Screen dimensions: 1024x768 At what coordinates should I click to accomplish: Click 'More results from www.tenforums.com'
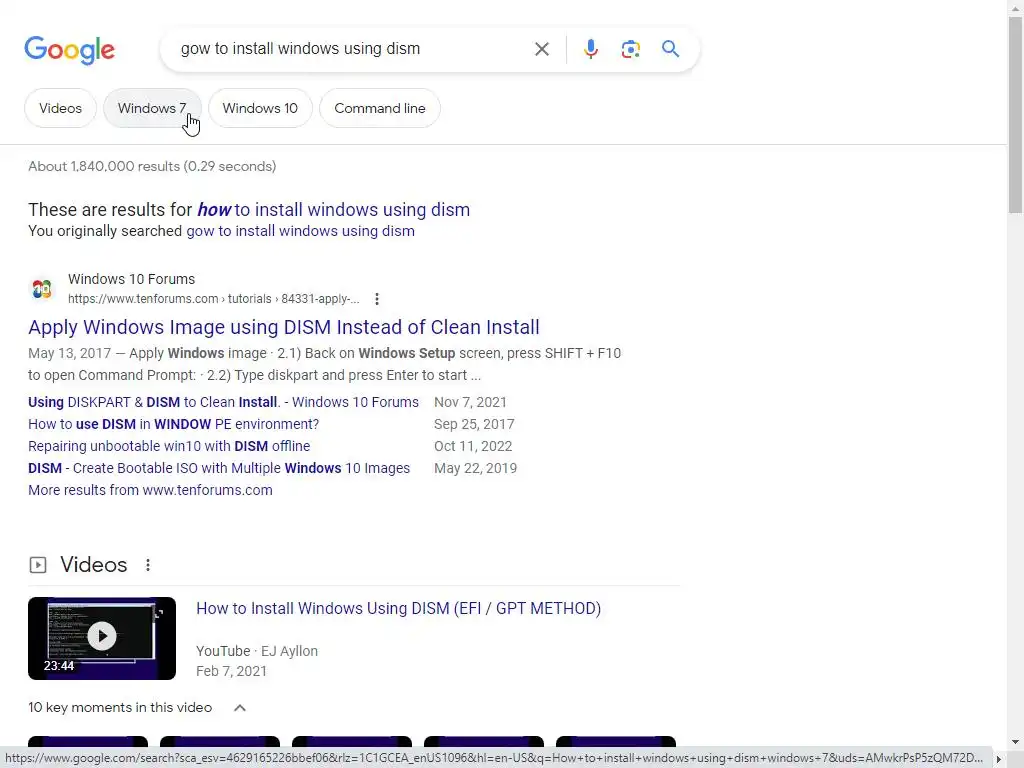(x=150, y=490)
